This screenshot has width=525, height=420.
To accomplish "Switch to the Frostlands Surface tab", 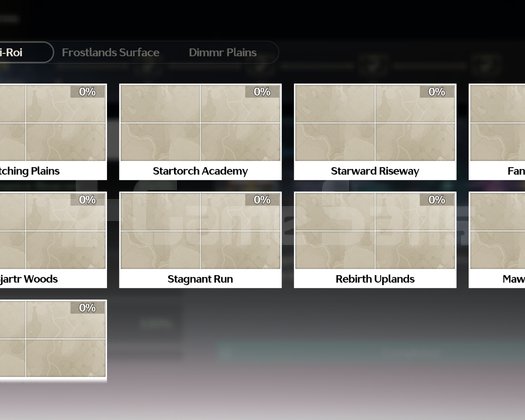I will pyautogui.click(x=110, y=53).
